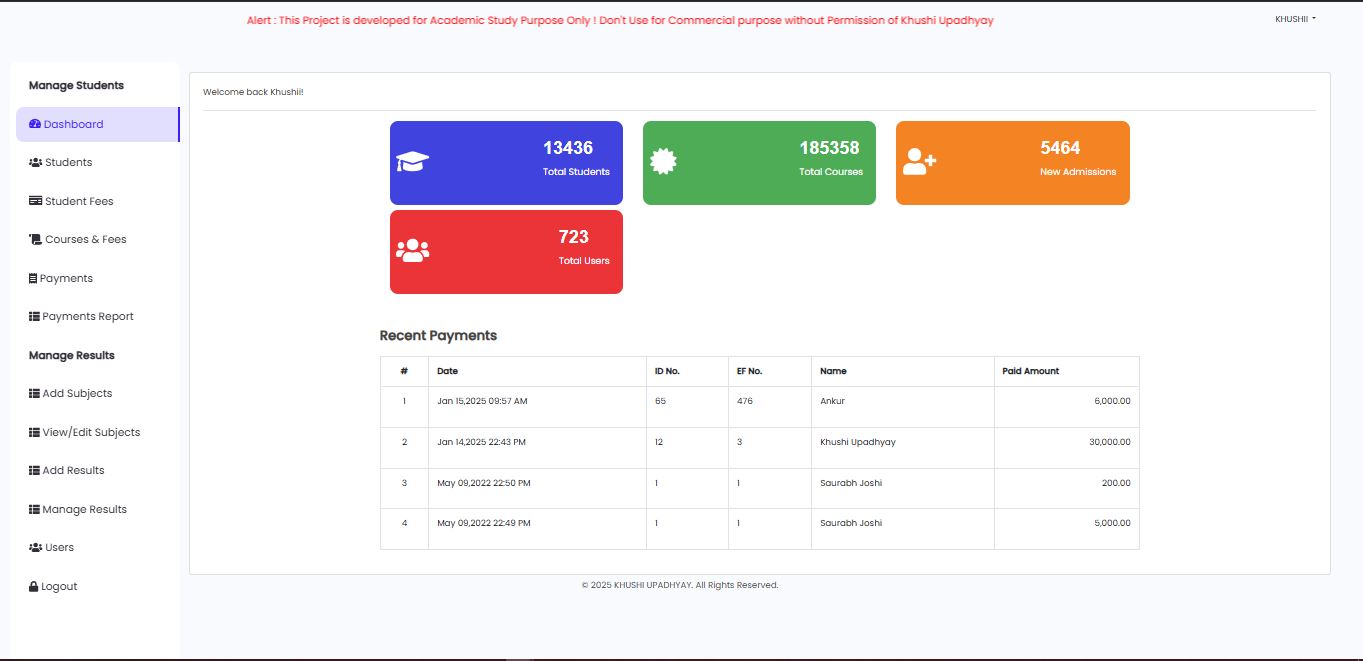The image size is (1363, 661).
Task: Open Students page from sidebar
Action: pos(68,163)
